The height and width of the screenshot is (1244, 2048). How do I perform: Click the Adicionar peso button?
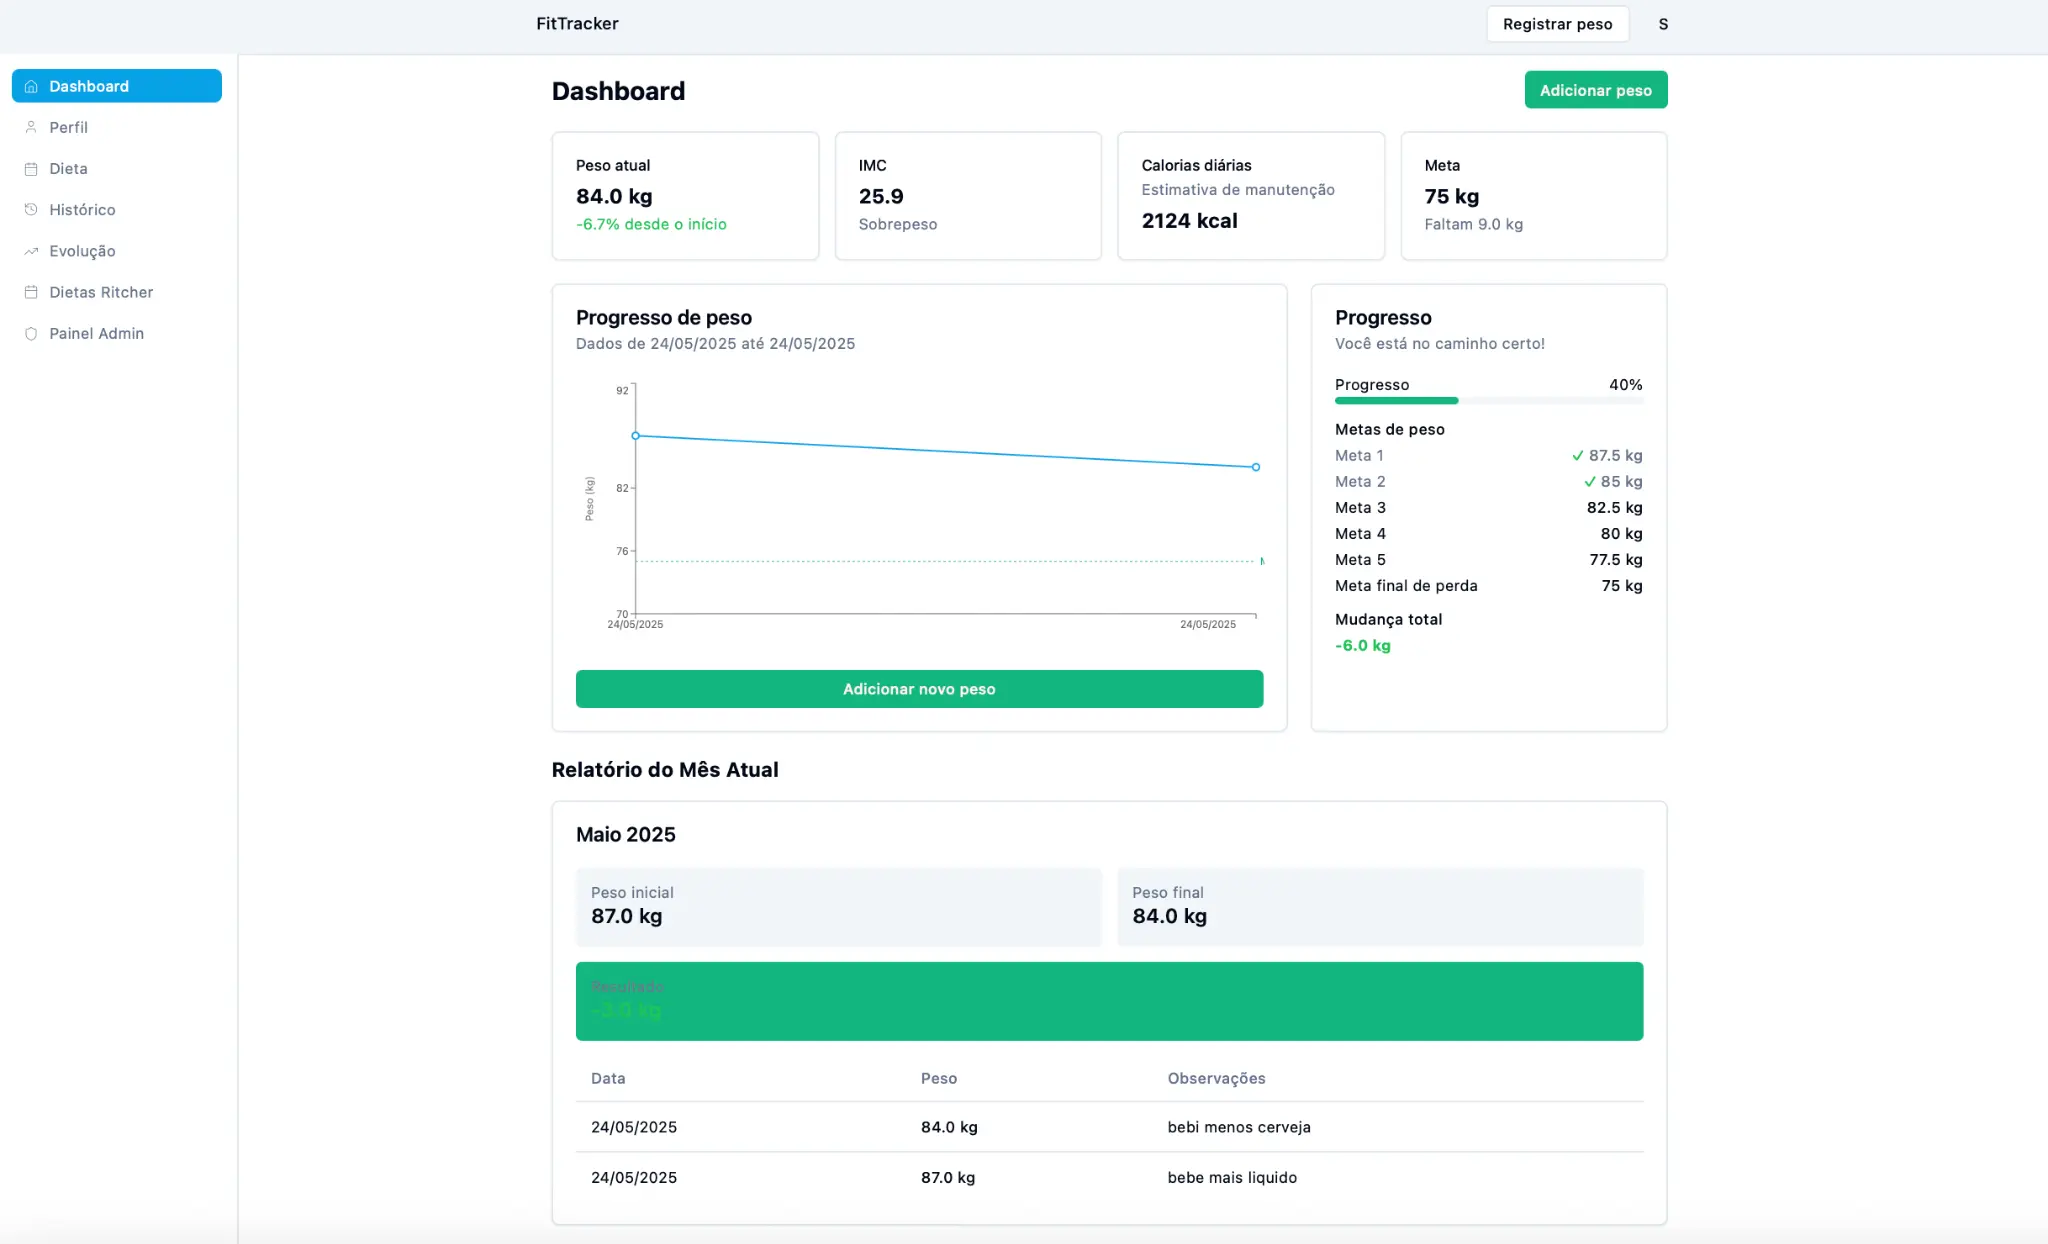coord(1595,89)
